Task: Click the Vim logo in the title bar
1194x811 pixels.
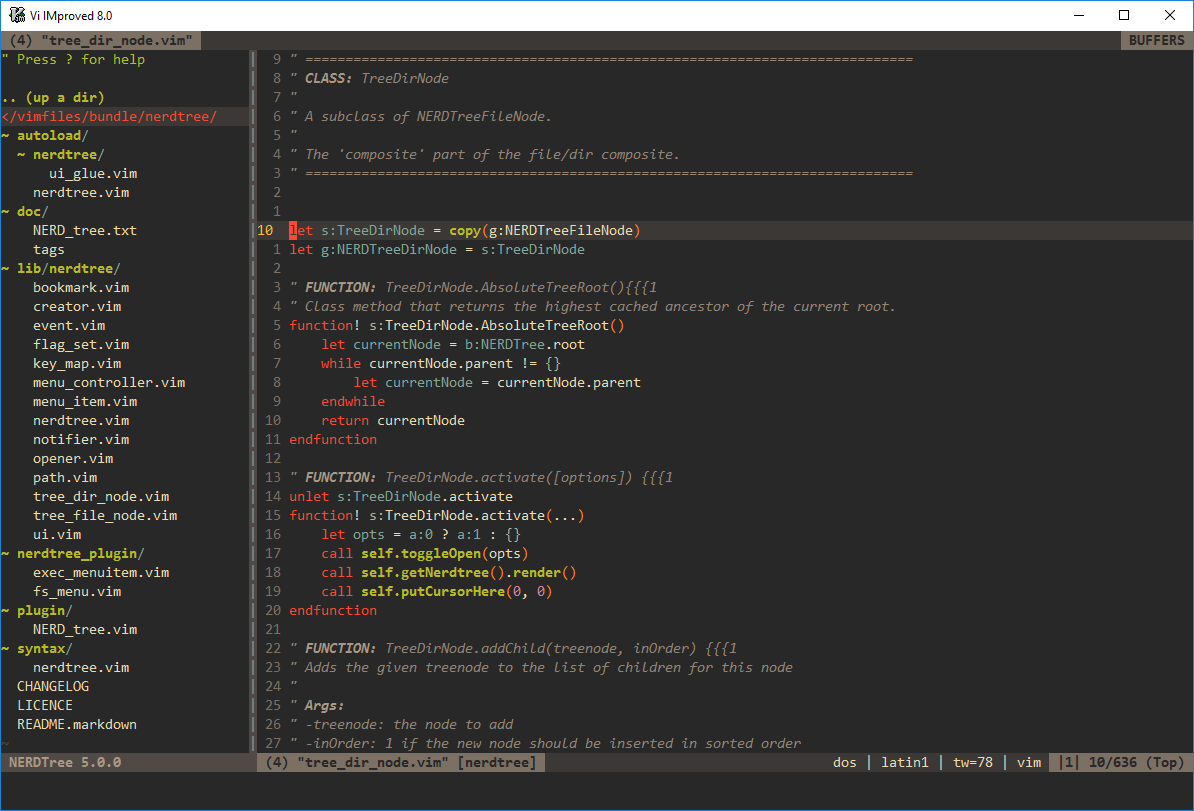Action: coord(15,15)
